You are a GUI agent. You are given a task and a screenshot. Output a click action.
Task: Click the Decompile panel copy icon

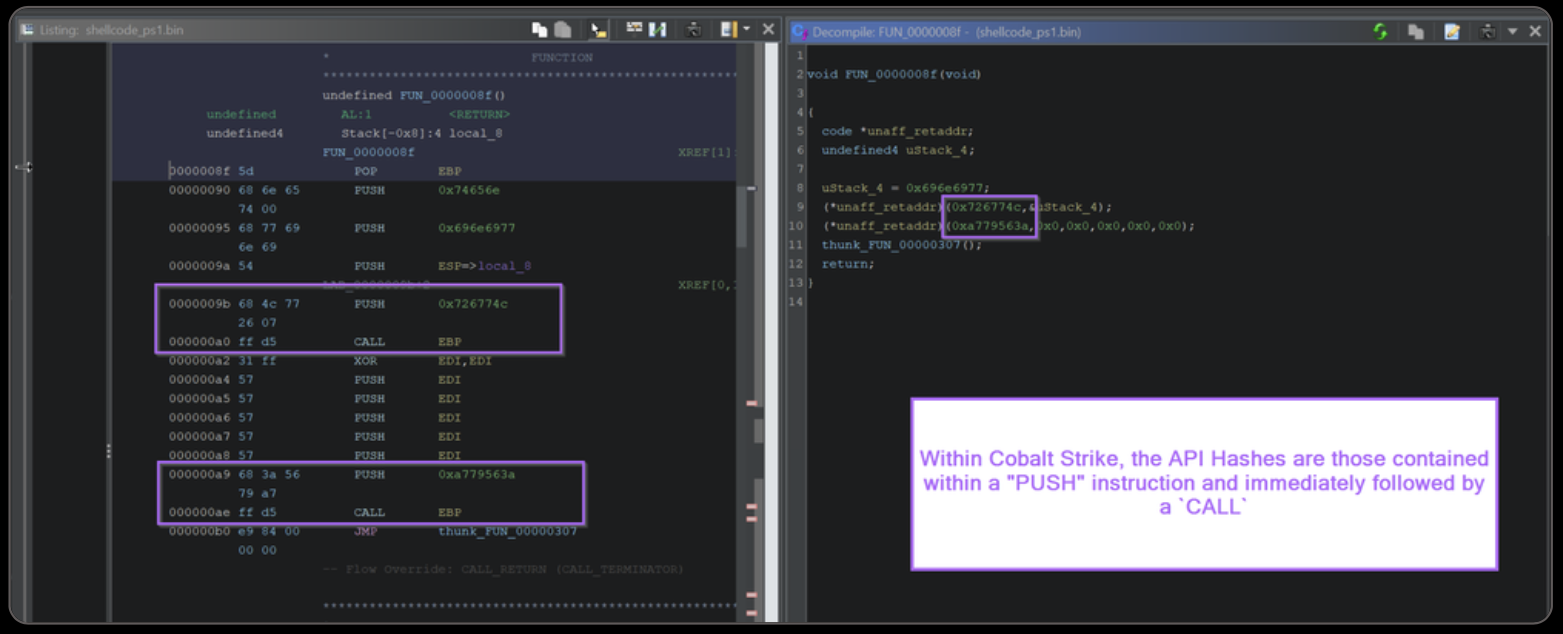click(x=1416, y=31)
